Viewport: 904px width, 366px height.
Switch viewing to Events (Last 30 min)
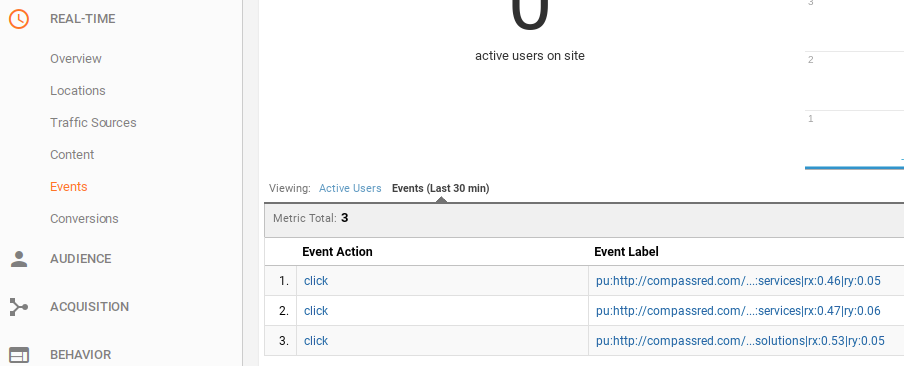coord(440,188)
